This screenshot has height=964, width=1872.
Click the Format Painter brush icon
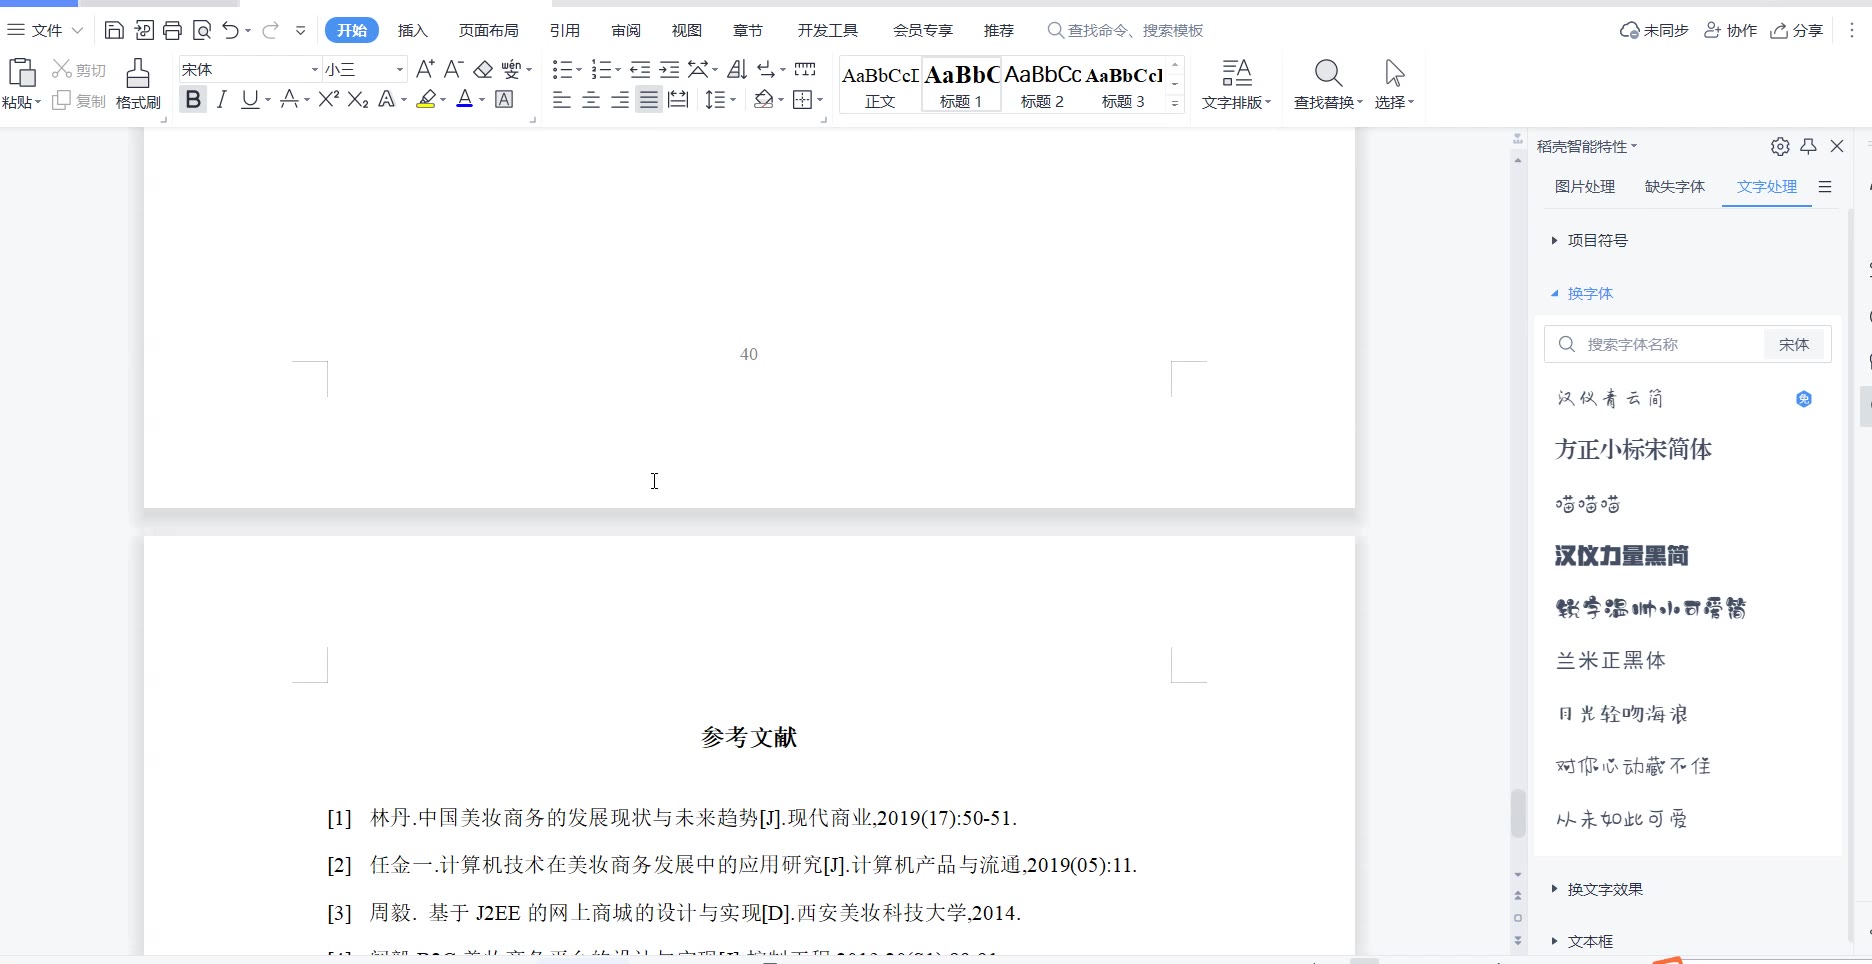pos(138,72)
